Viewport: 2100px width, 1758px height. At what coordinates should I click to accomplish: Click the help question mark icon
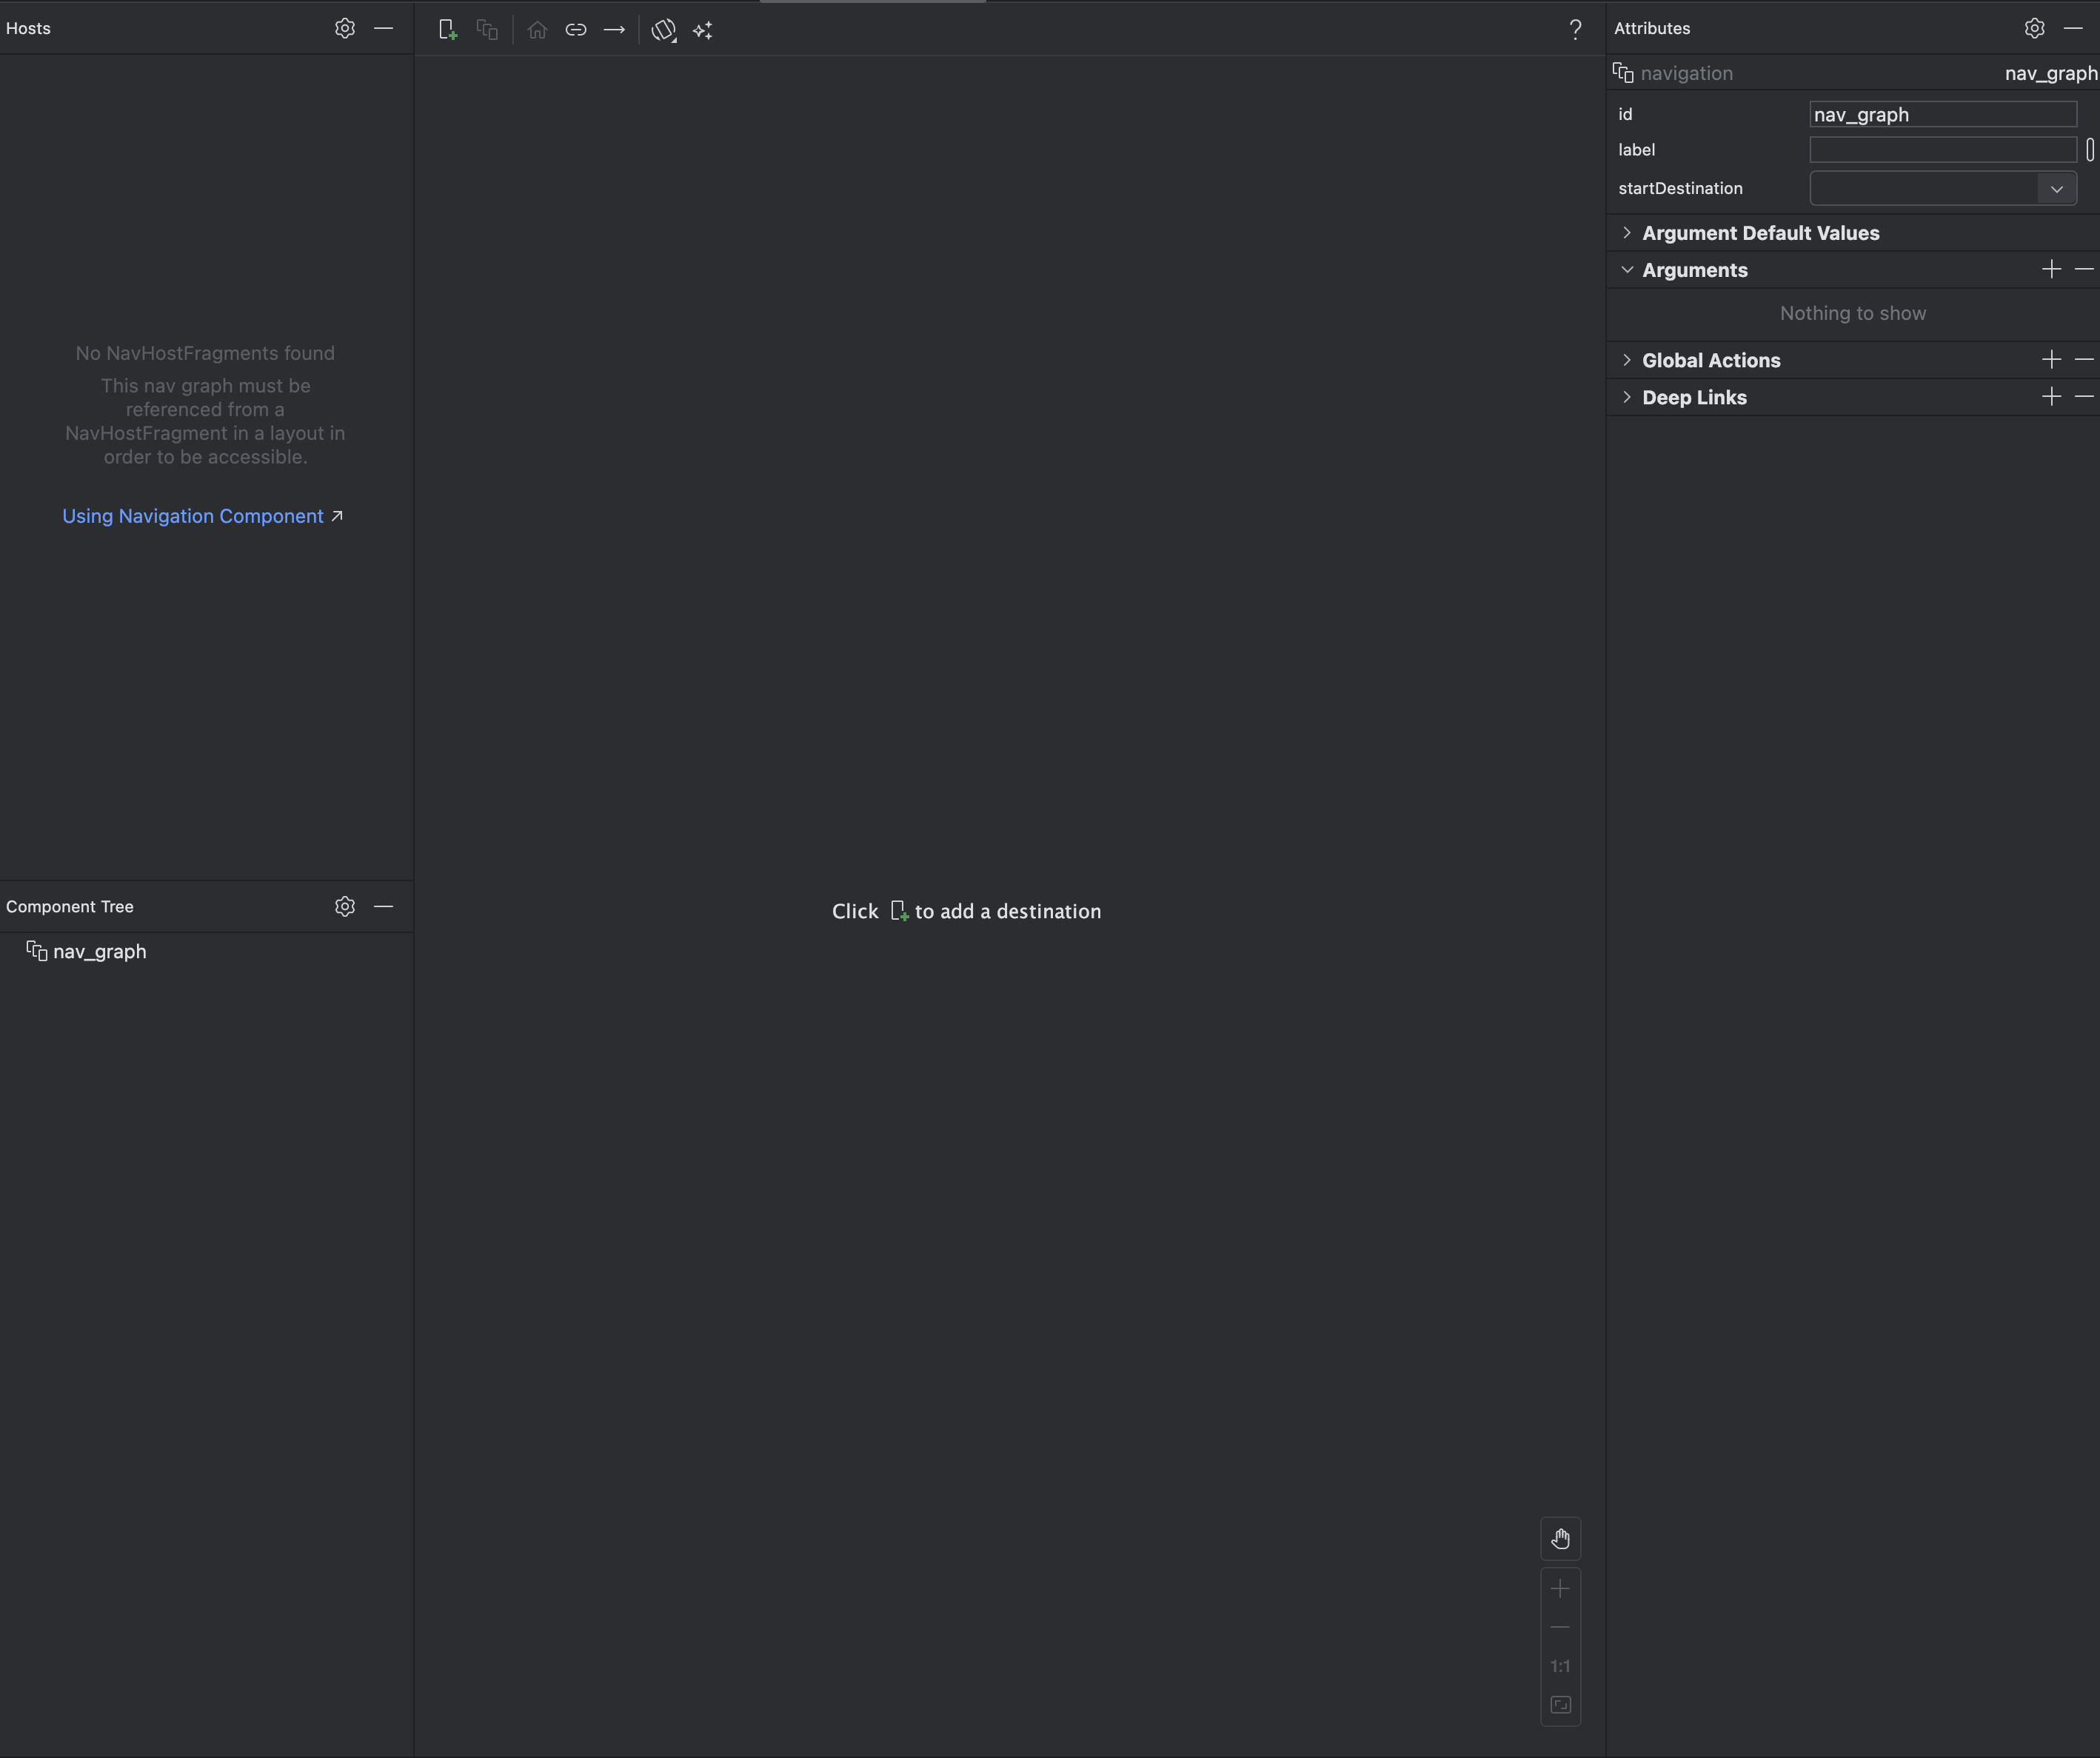[1575, 30]
